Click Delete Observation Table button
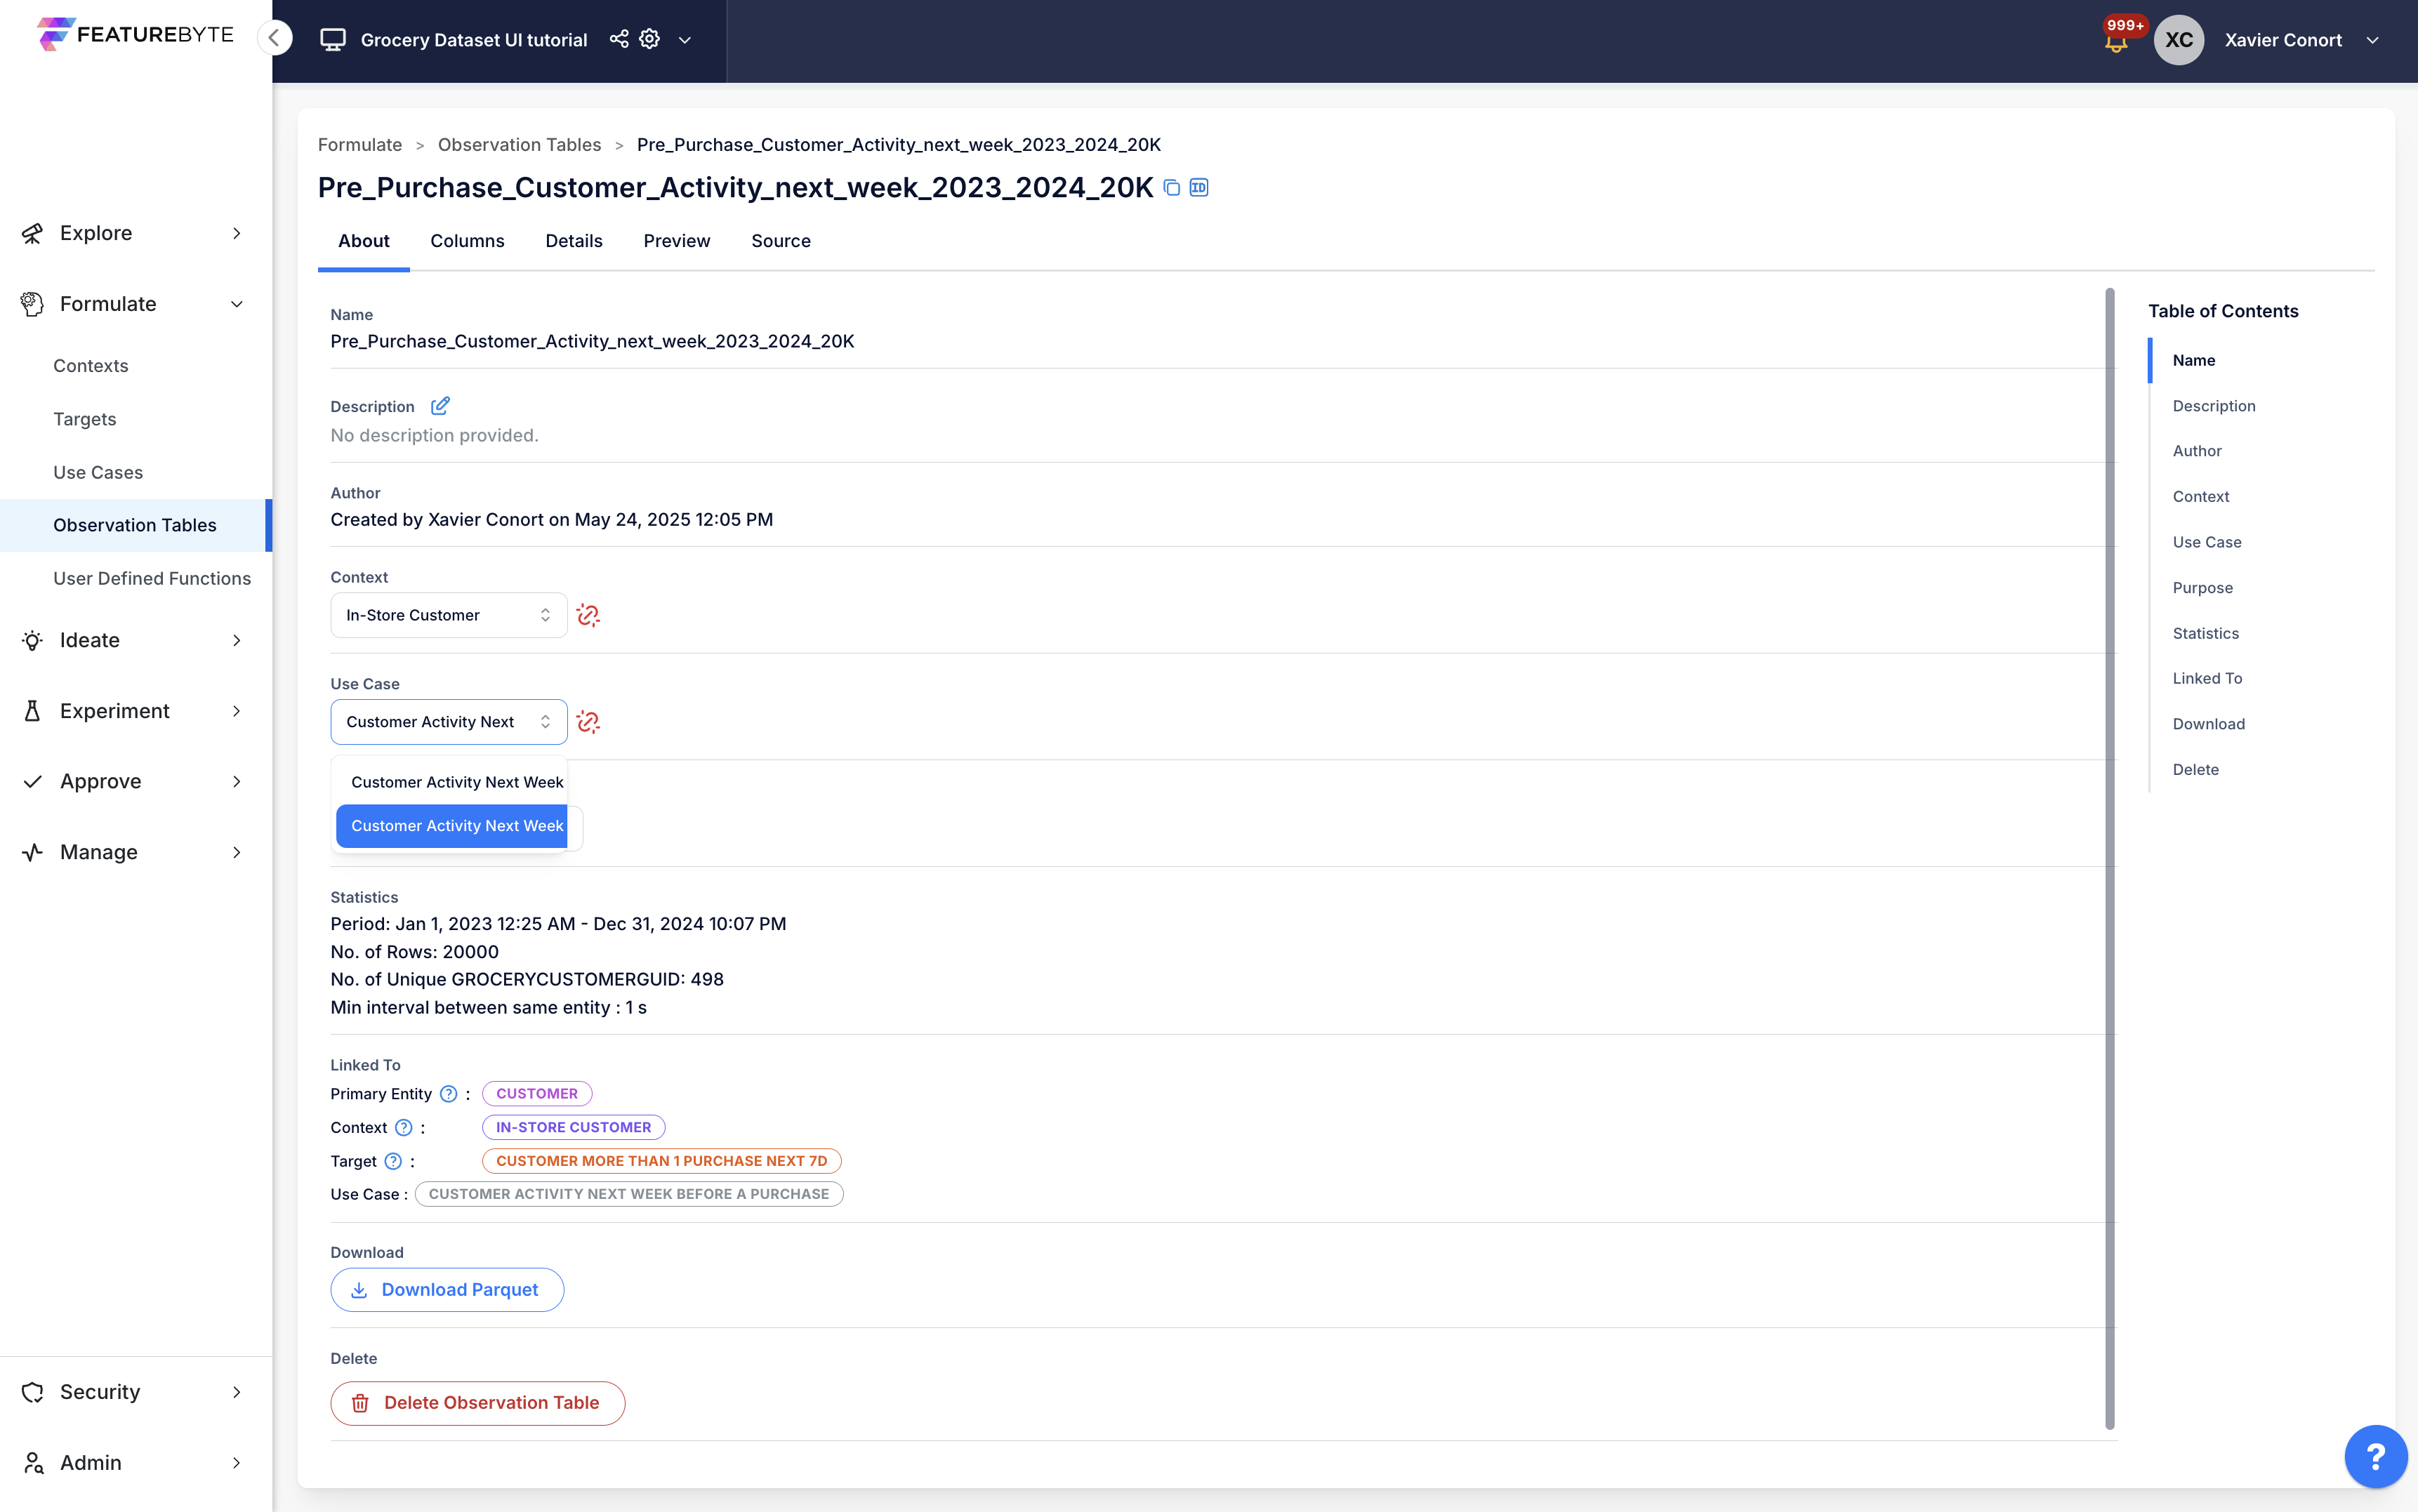Viewport: 2418px width, 1512px height. click(x=478, y=1403)
